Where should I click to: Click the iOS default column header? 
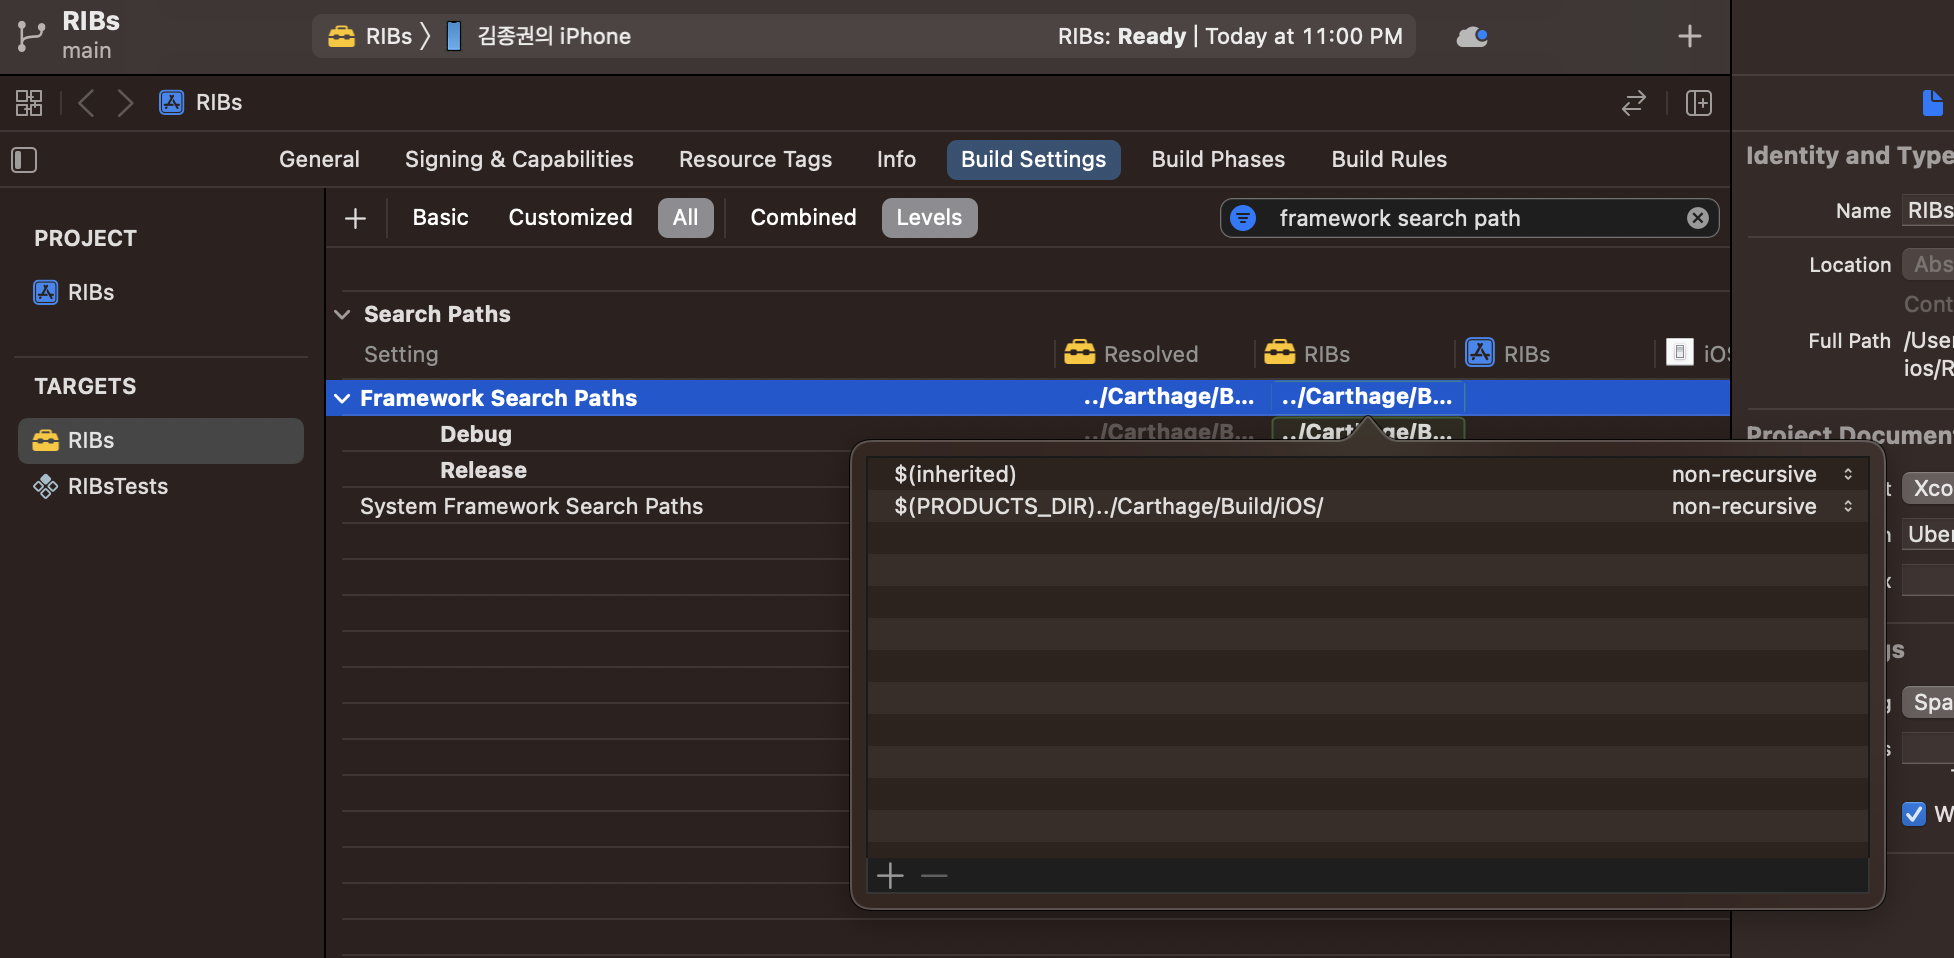[1697, 355]
